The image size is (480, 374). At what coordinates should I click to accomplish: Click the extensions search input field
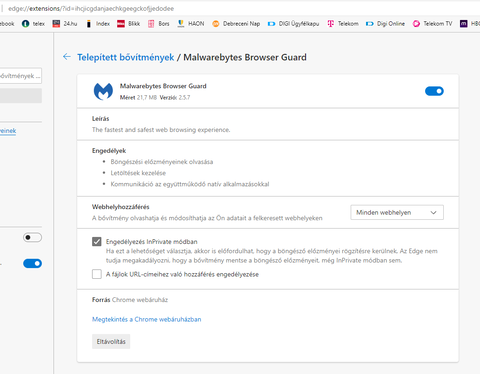[21, 76]
